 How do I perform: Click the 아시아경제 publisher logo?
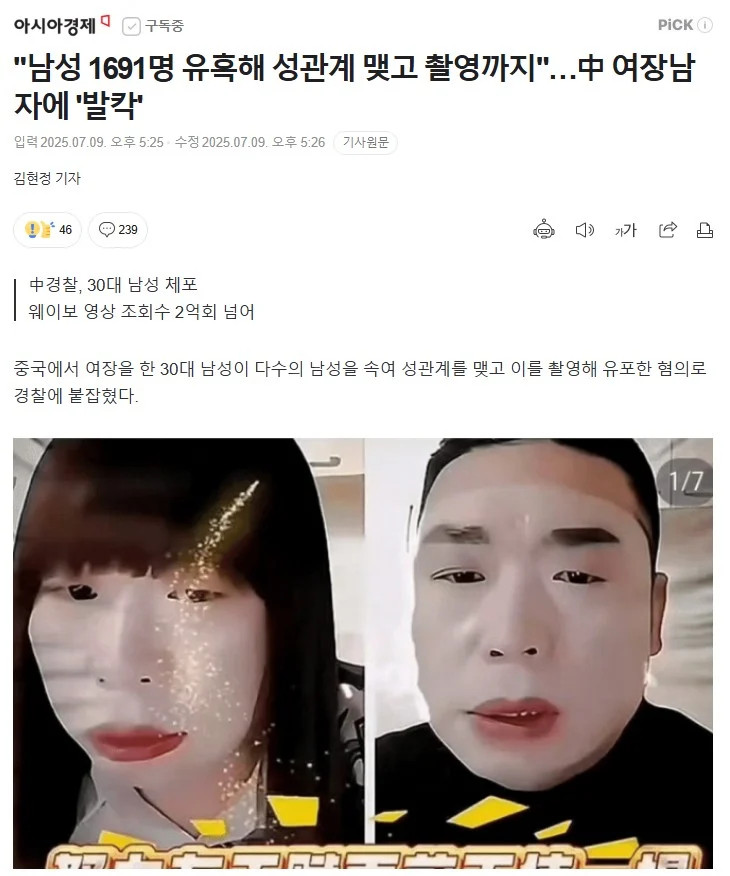tap(55, 26)
